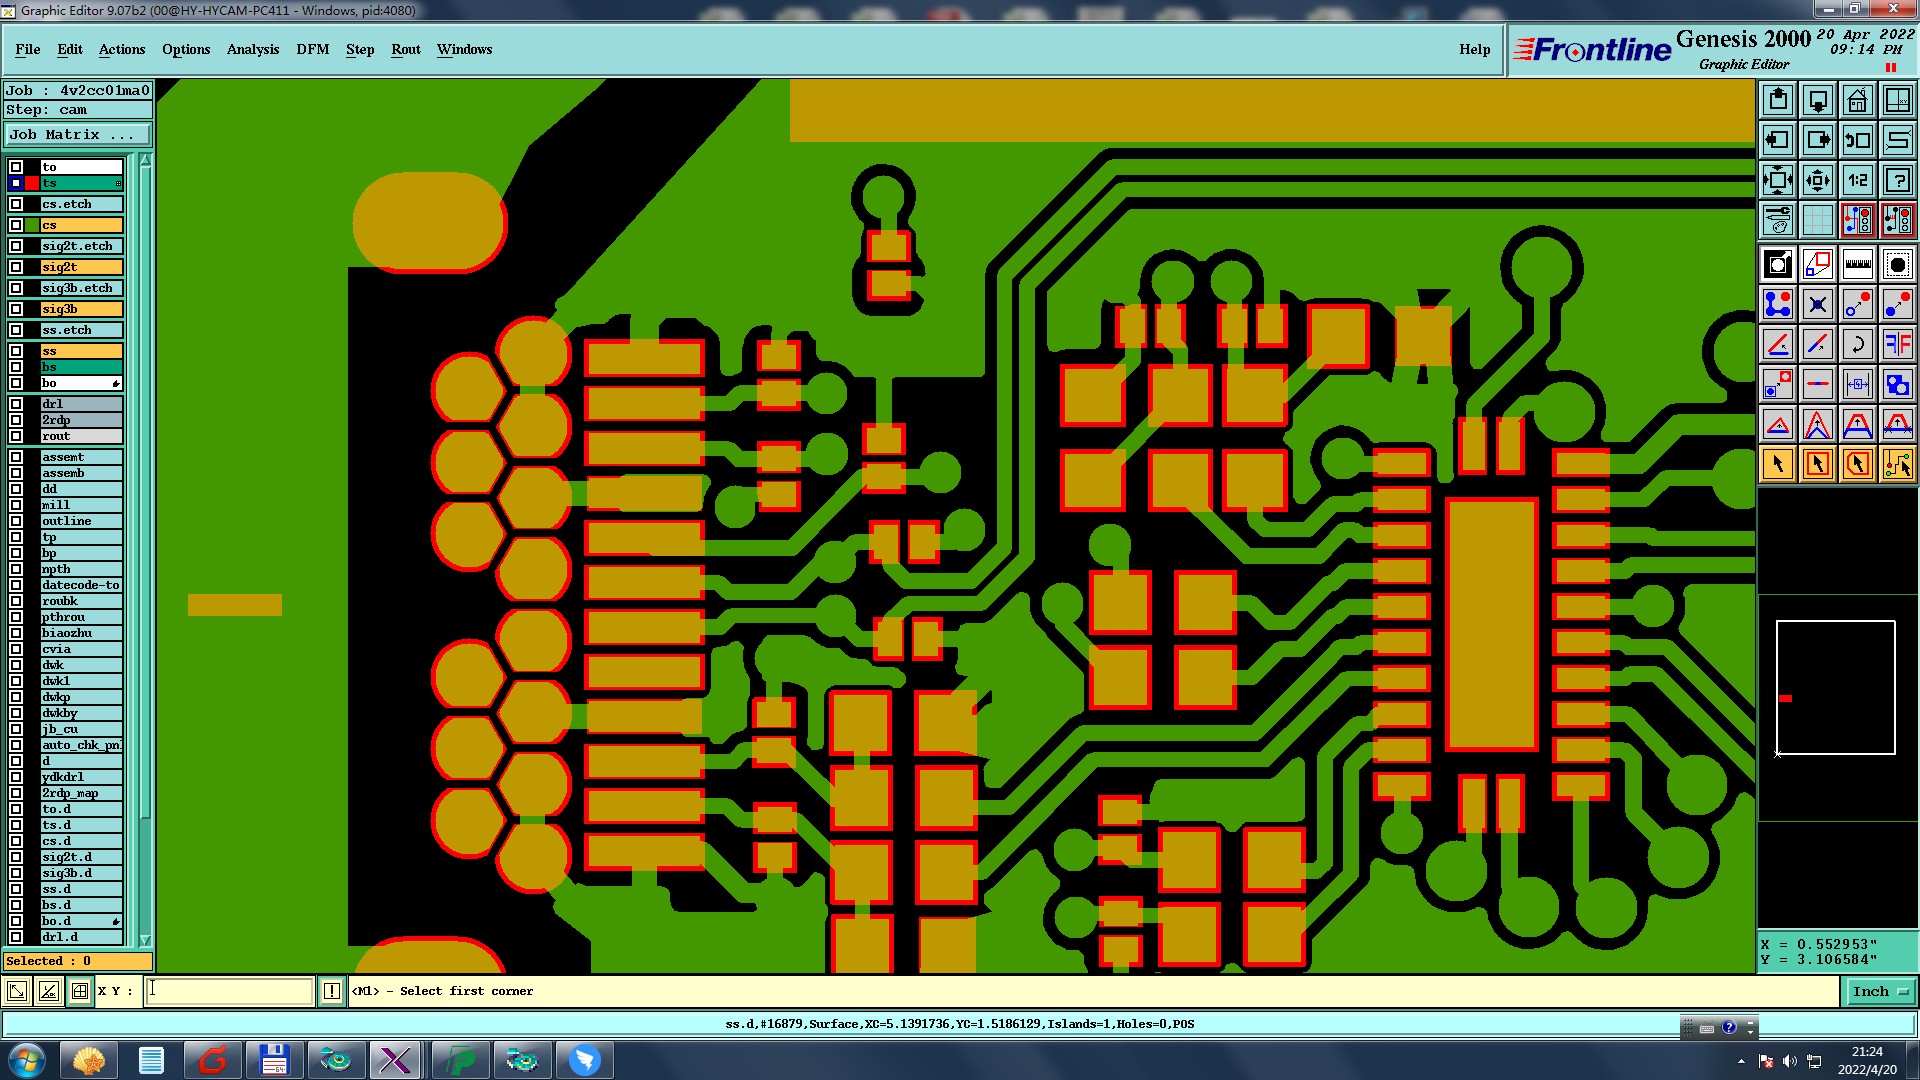Click the ruler measurement icon

click(1858, 264)
